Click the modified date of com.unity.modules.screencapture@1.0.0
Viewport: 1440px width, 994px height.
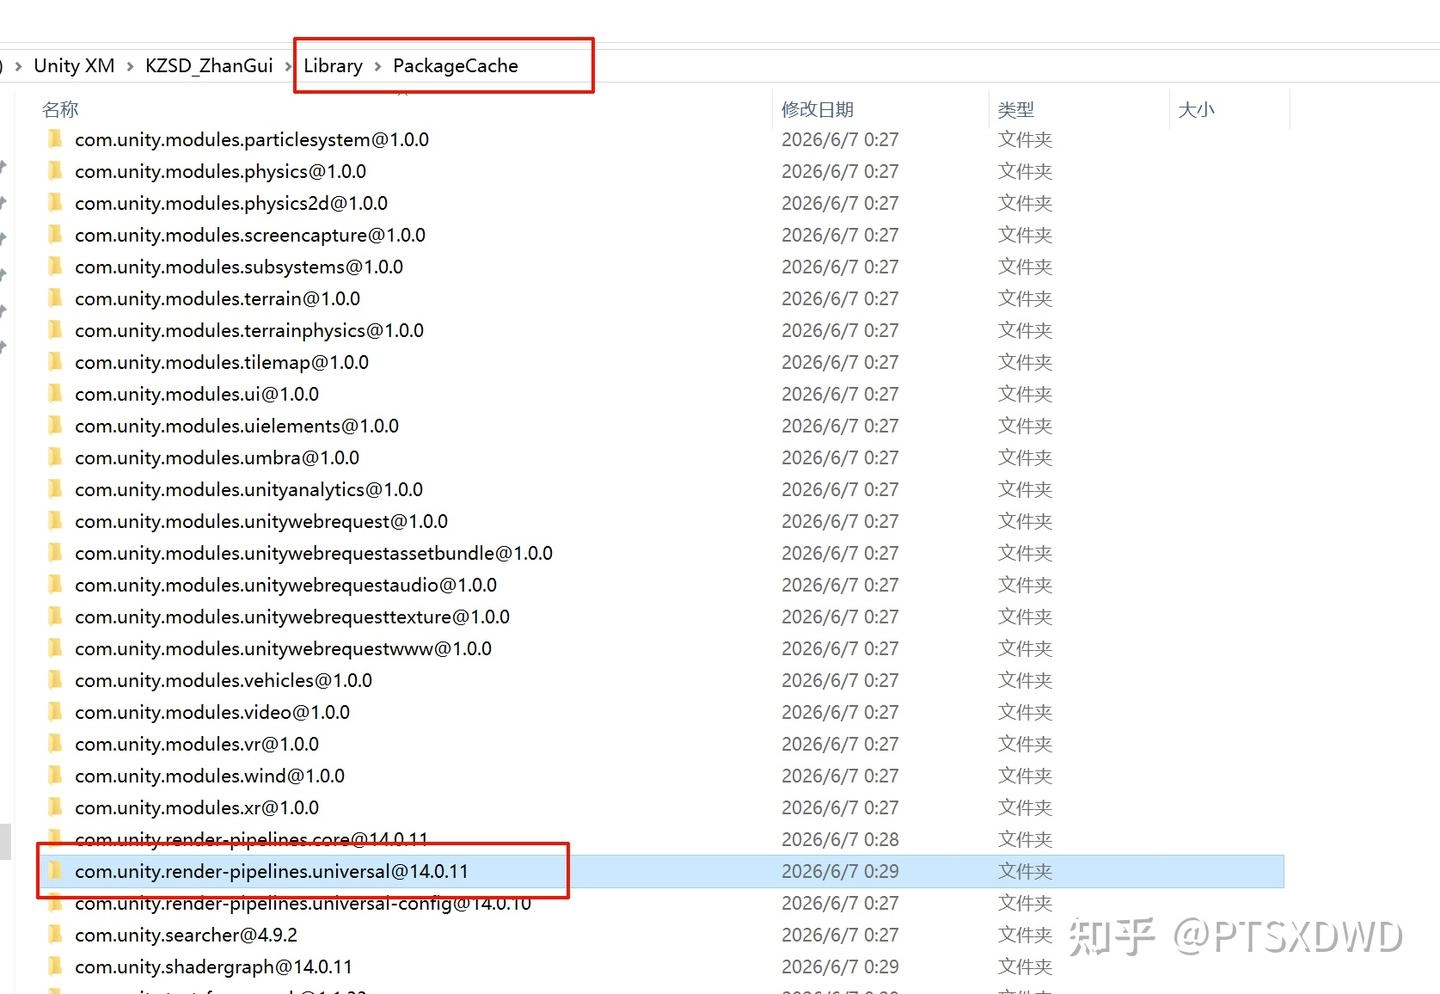pos(840,235)
